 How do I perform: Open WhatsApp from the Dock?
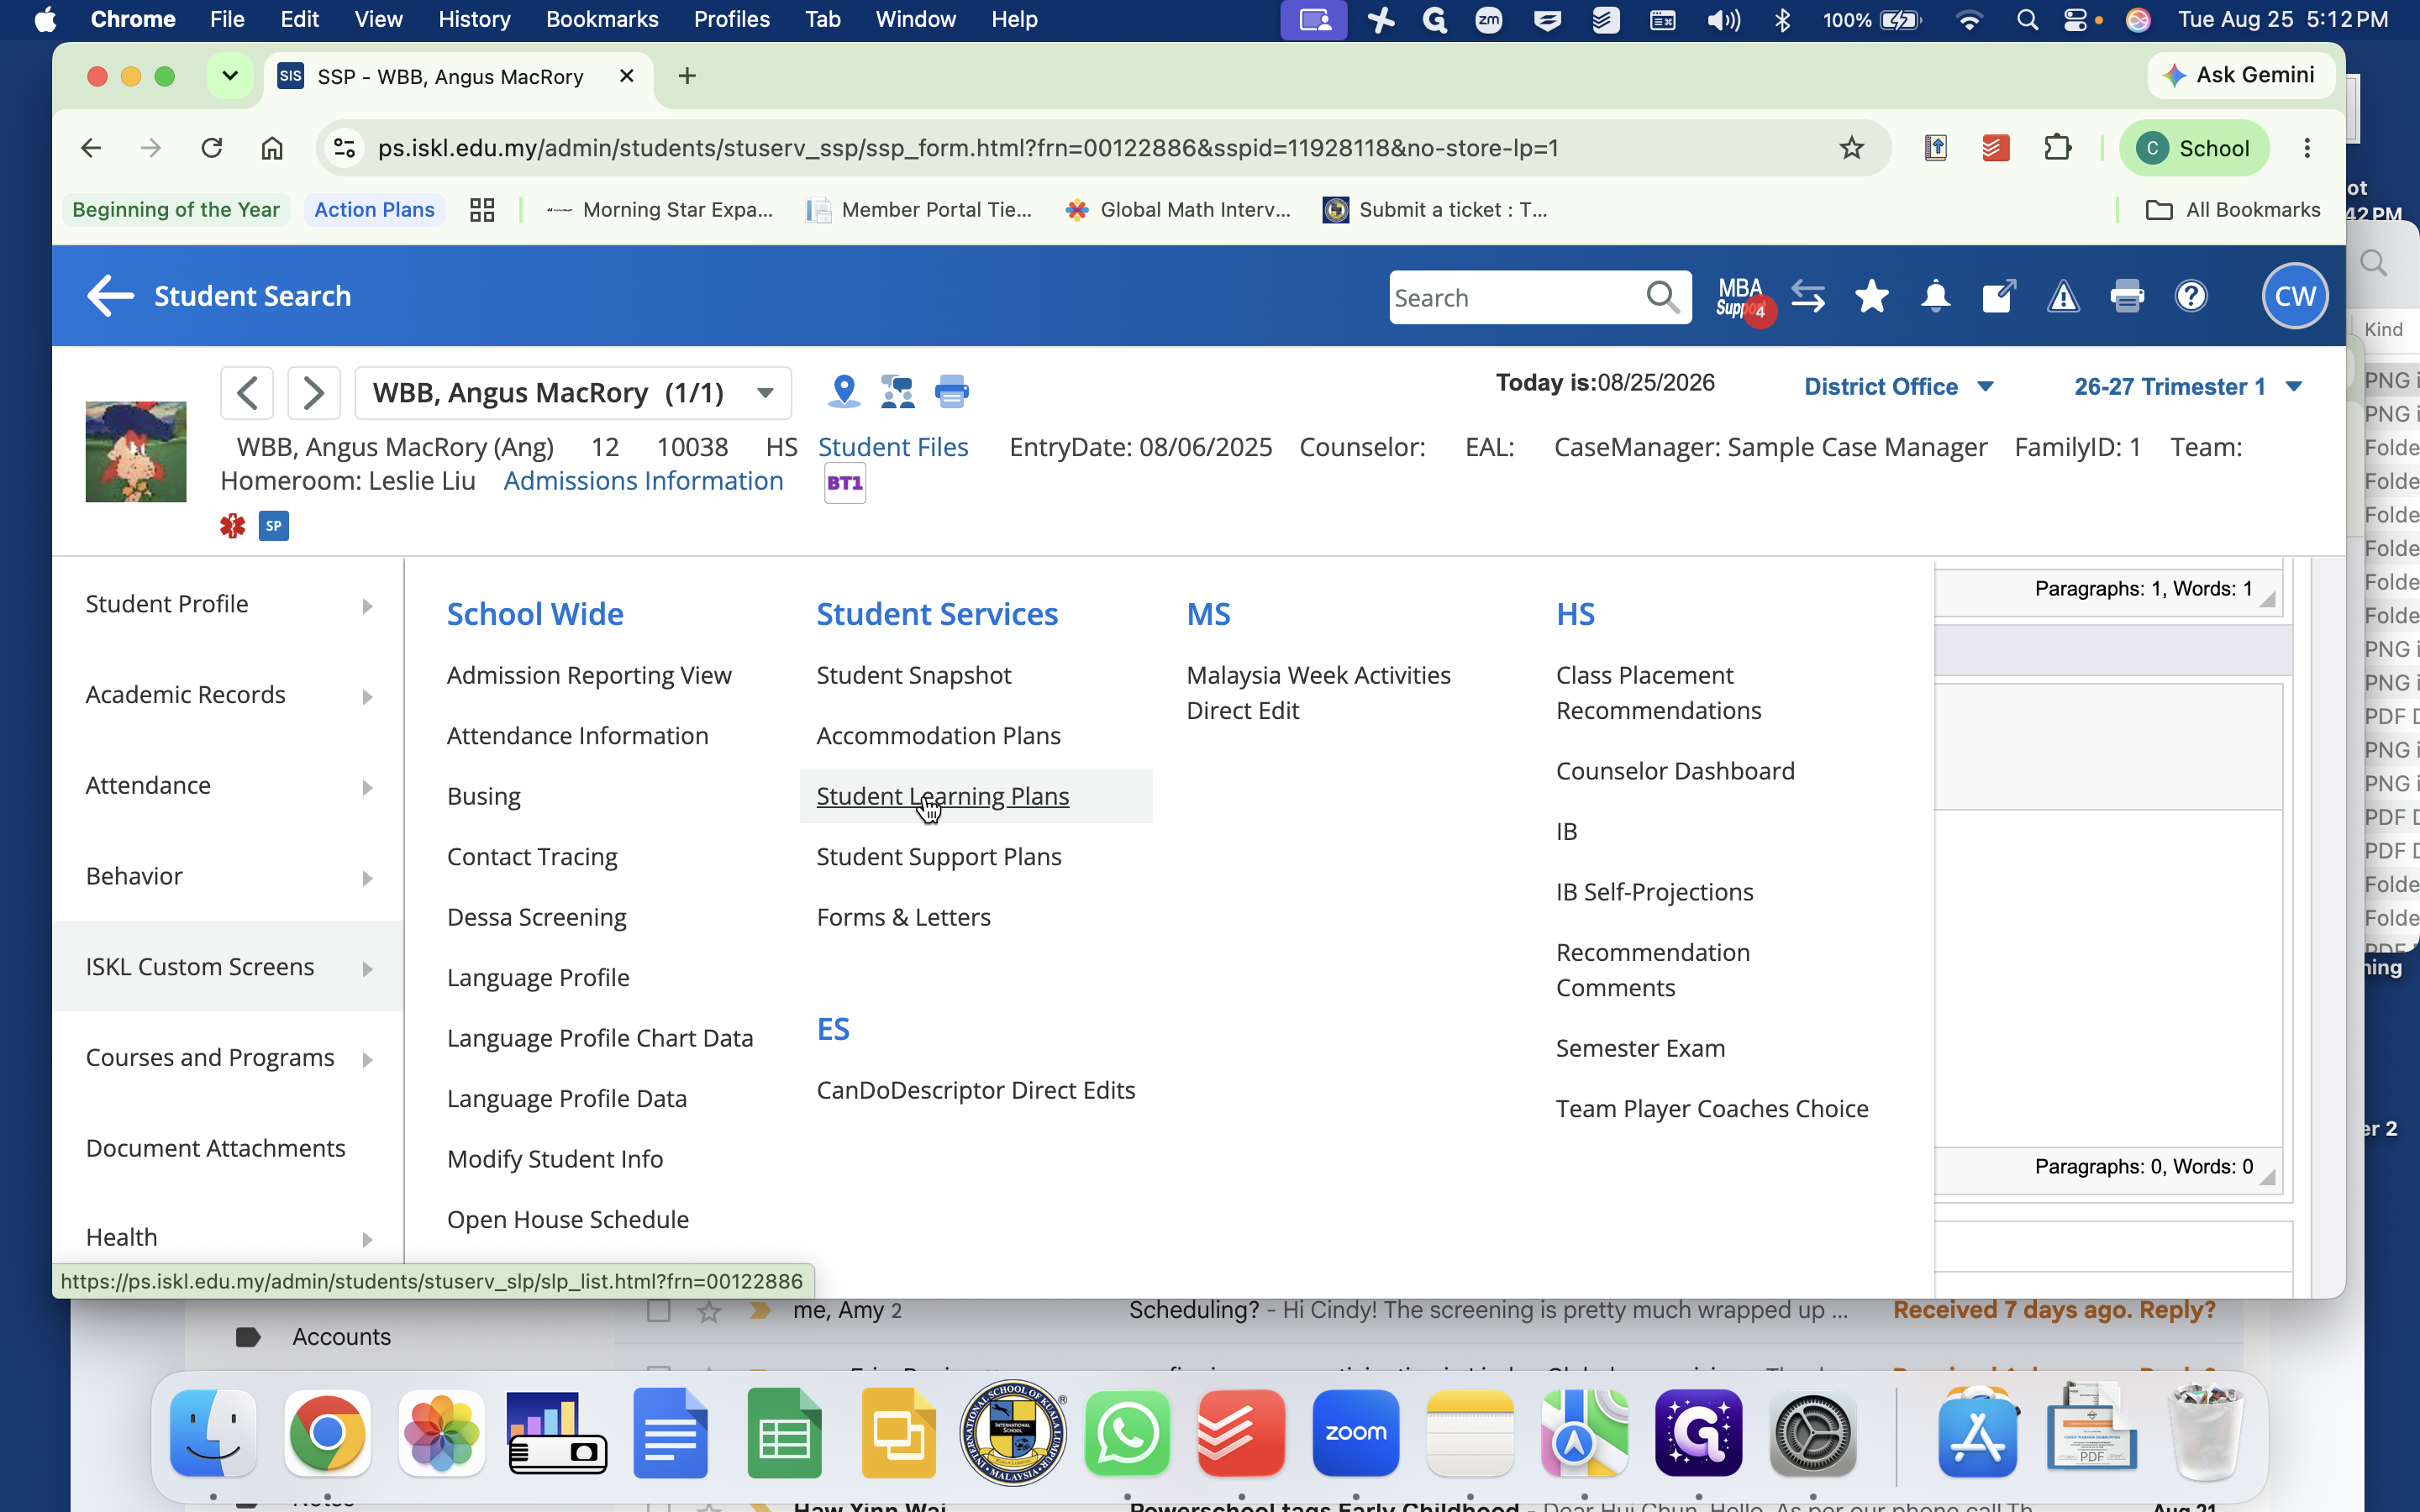tap(1127, 1432)
